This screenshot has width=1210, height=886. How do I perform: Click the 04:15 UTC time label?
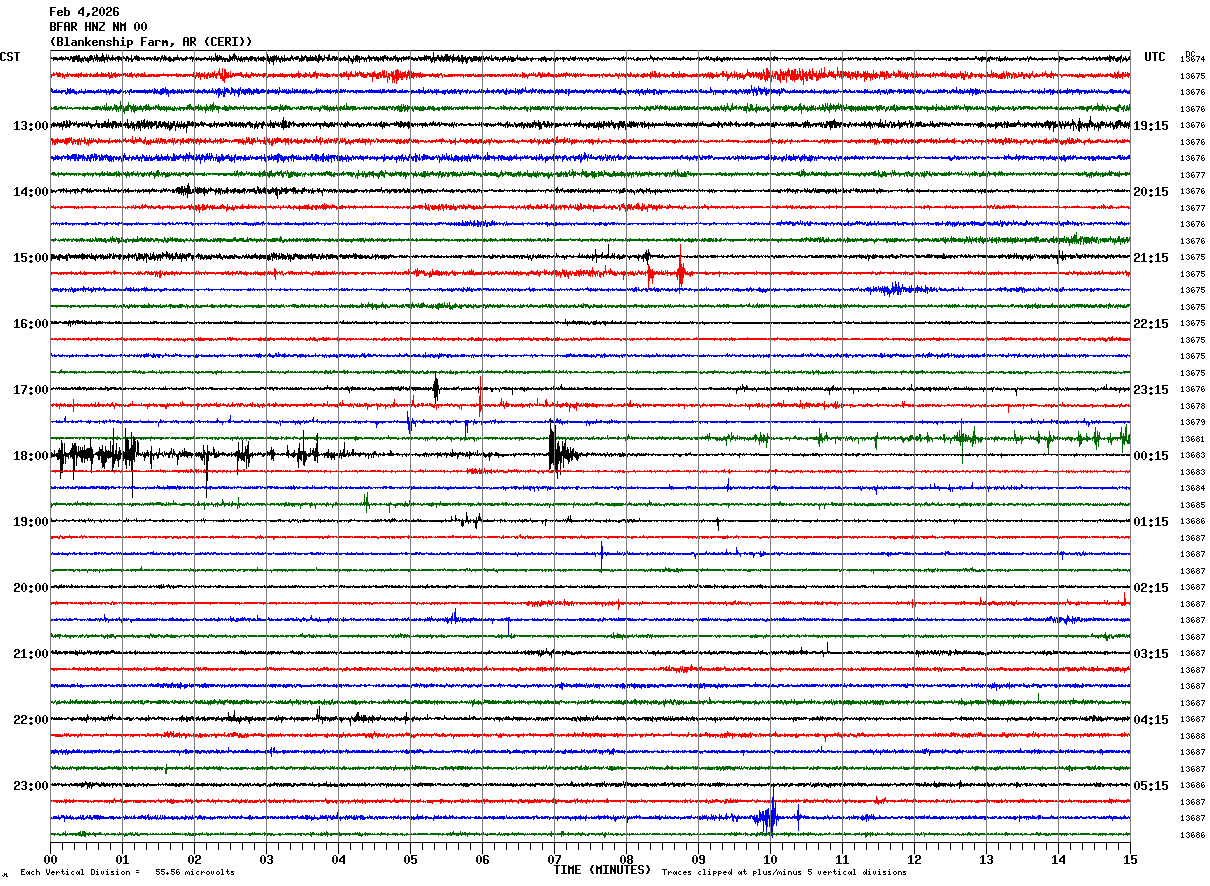(1151, 720)
